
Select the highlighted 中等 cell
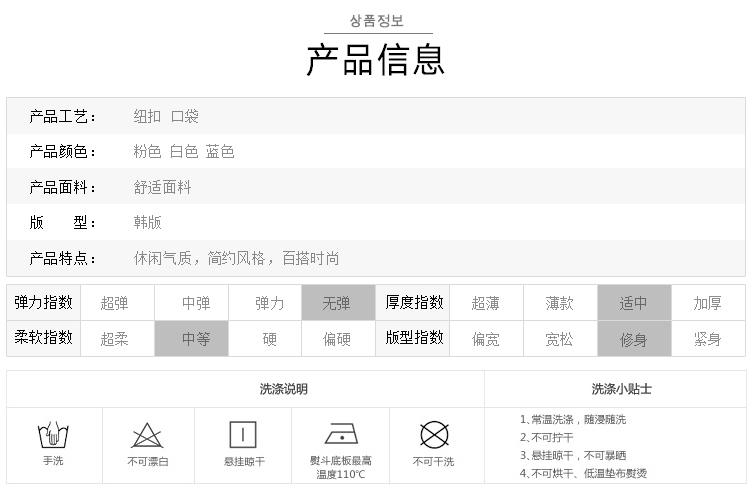tap(191, 339)
